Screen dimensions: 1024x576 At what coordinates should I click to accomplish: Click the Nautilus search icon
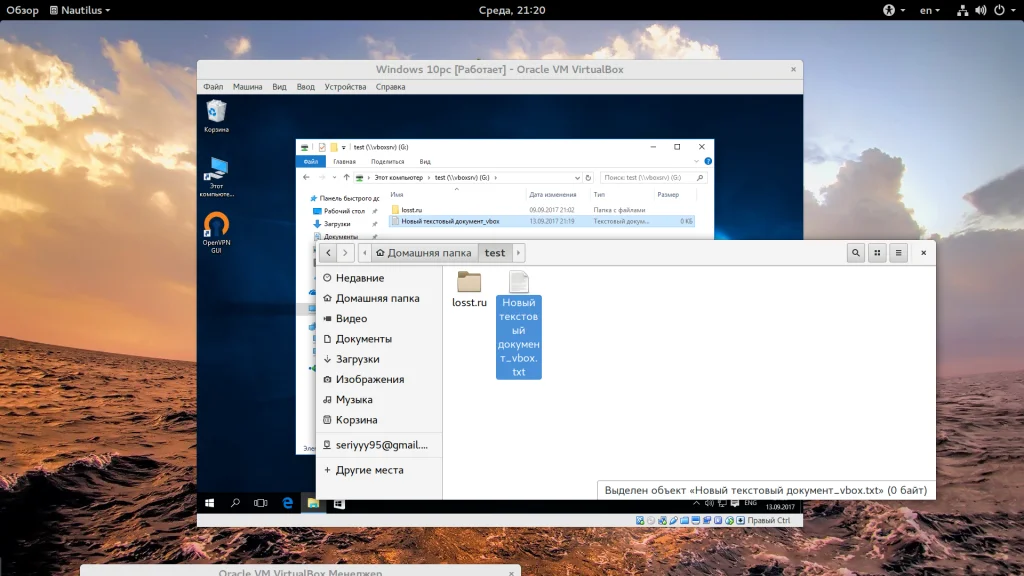[856, 253]
